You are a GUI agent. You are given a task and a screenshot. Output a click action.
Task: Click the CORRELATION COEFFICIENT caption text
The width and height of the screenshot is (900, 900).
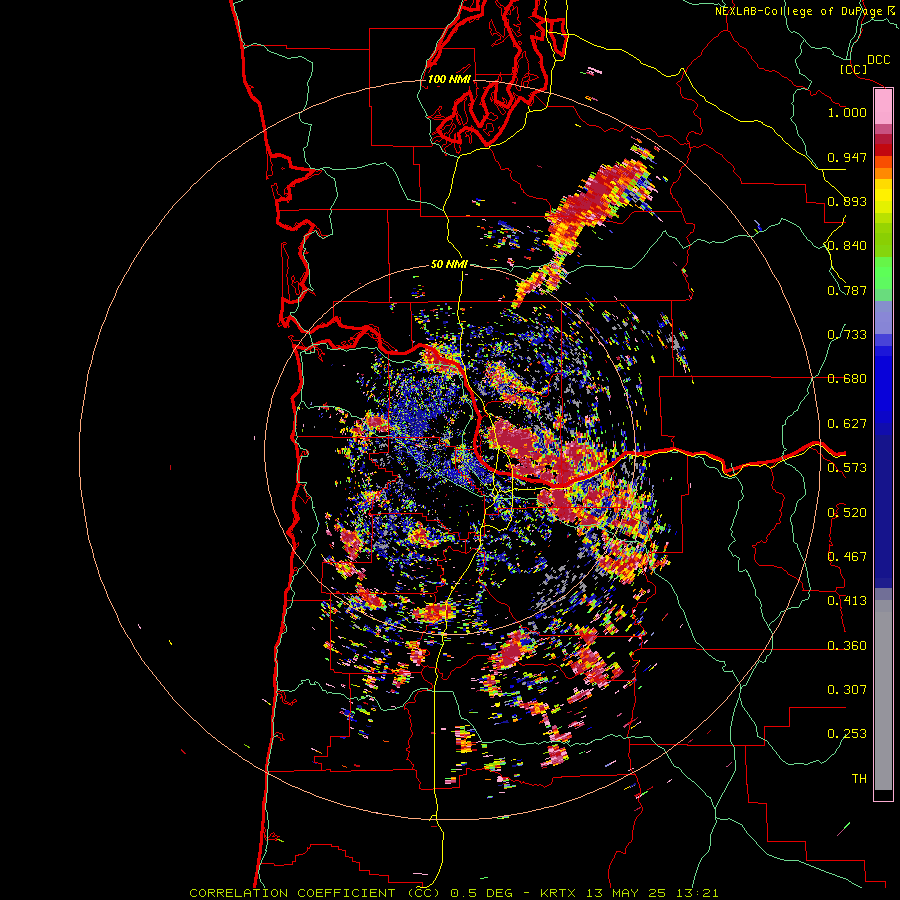coord(454,893)
